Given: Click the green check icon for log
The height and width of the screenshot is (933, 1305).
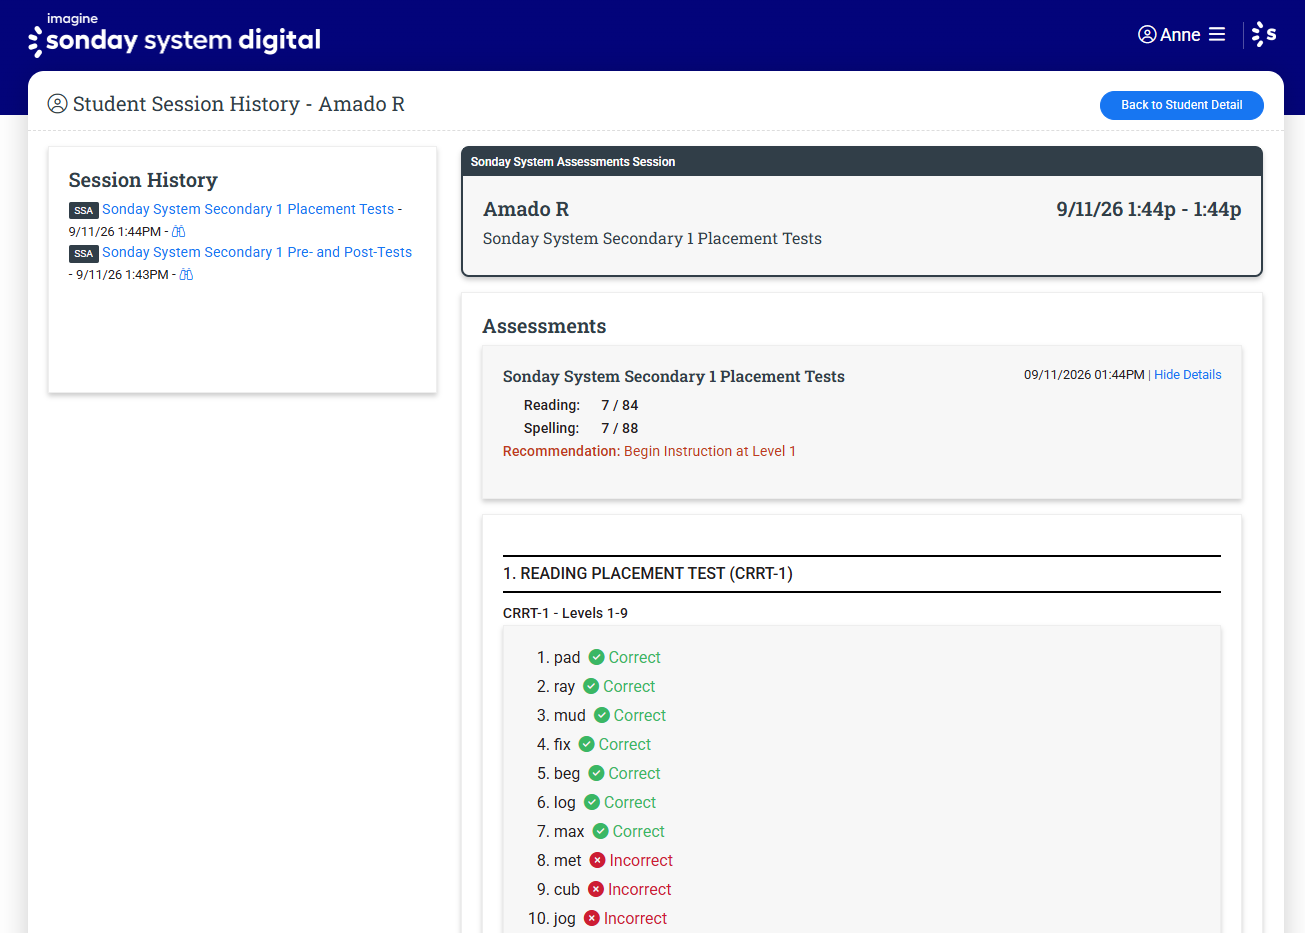Looking at the screenshot, I should (592, 802).
